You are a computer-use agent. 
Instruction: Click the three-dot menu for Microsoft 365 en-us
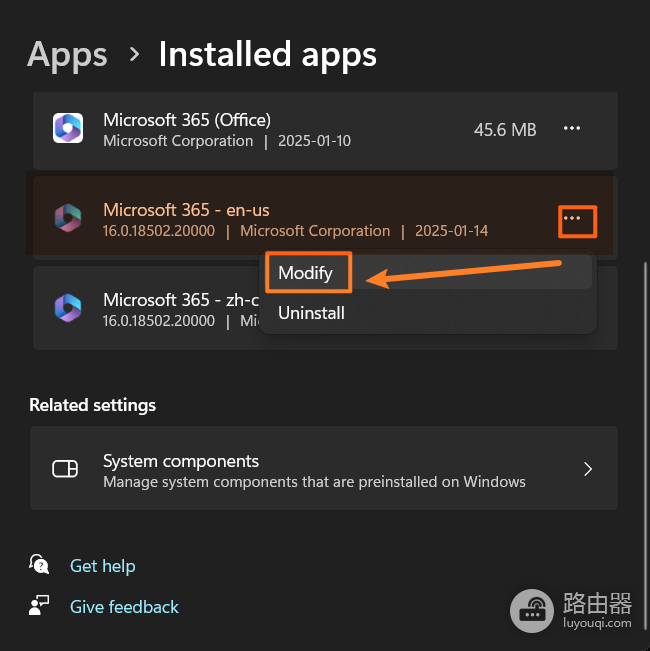pyautogui.click(x=572, y=218)
